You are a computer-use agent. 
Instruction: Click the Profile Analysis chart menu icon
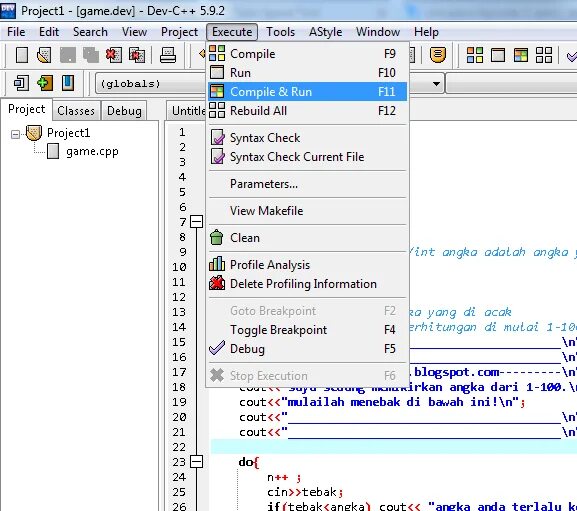[x=217, y=264]
